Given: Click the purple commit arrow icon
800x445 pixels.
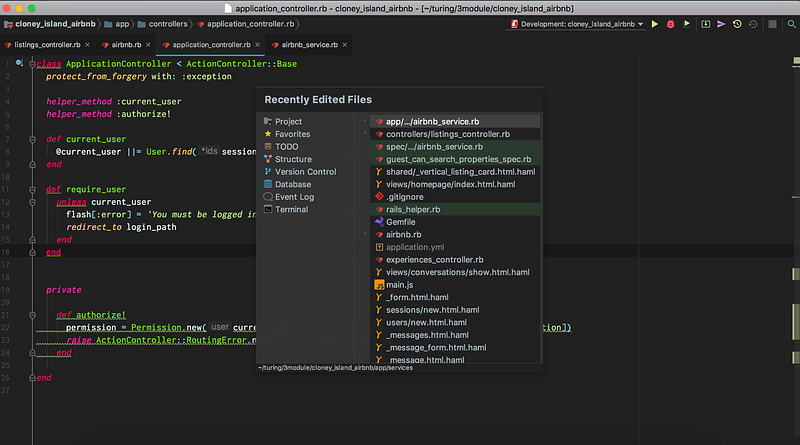Looking at the screenshot, I should tap(721, 23).
